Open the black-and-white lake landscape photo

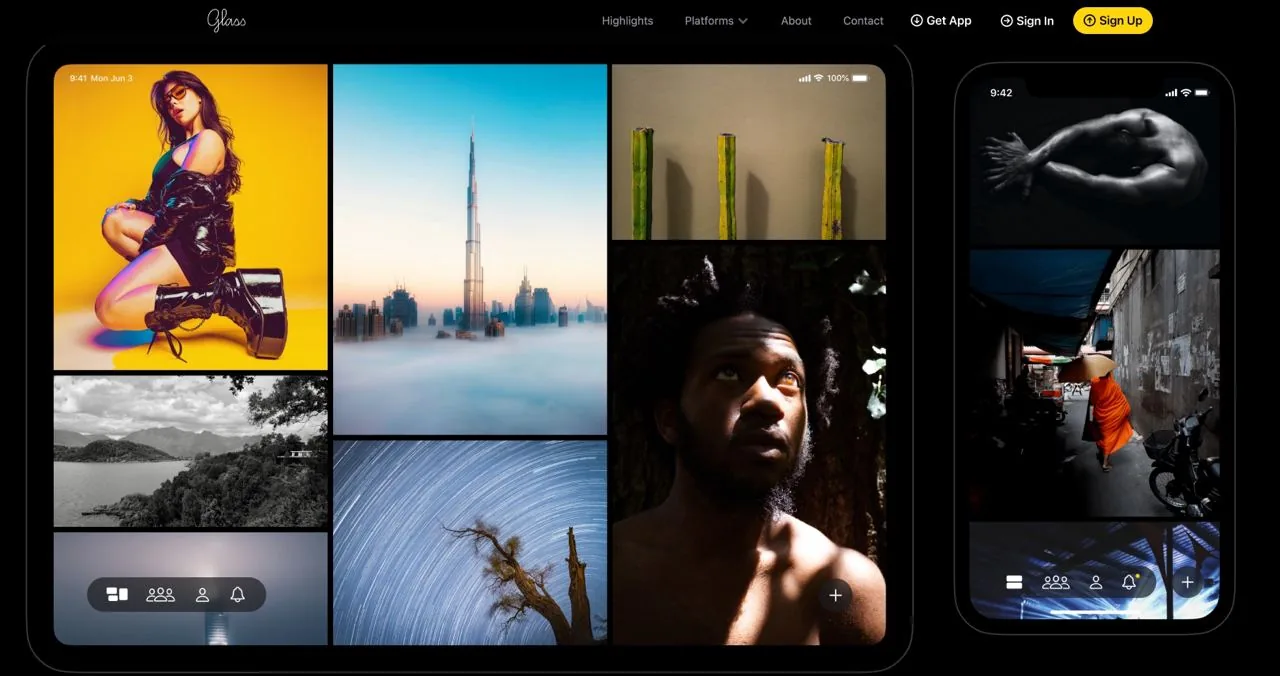coord(191,451)
